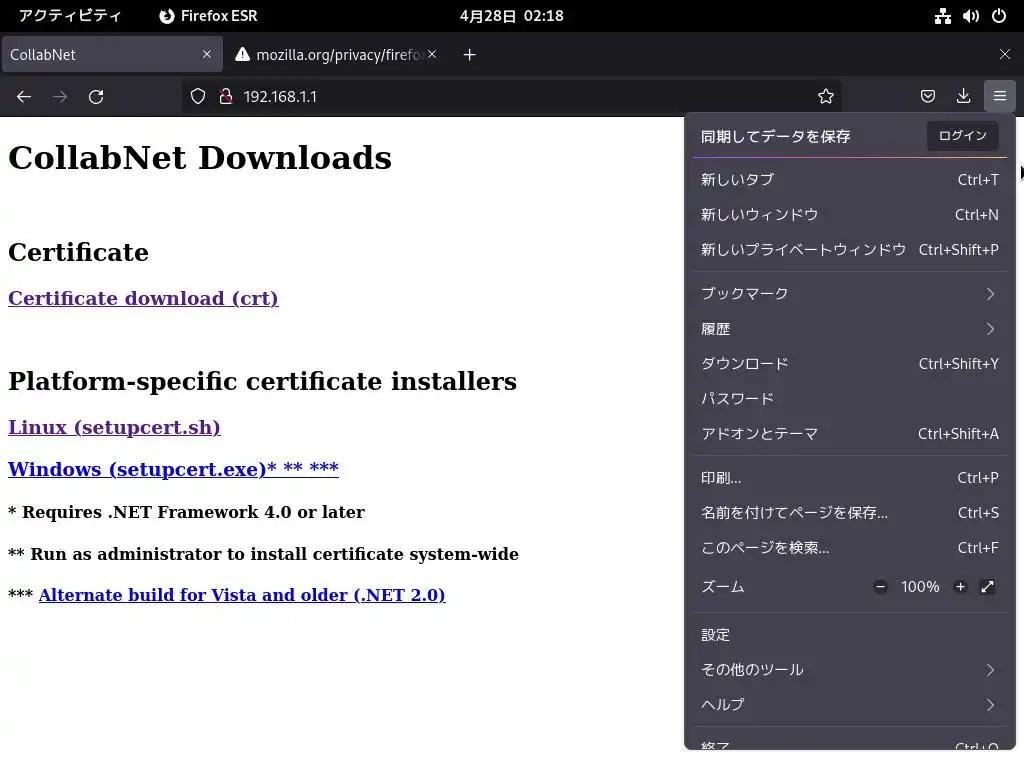Click the ログイン button
Viewport: 1024px width, 768px height.
click(962, 136)
